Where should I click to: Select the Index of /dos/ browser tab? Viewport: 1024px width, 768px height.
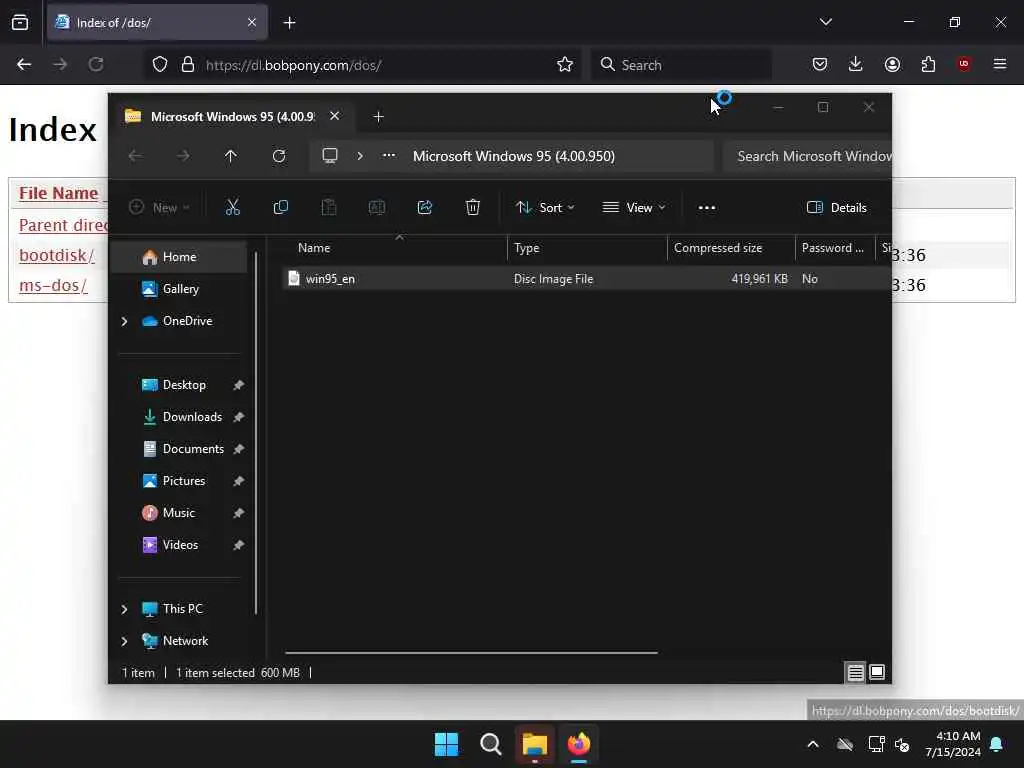(157, 23)
